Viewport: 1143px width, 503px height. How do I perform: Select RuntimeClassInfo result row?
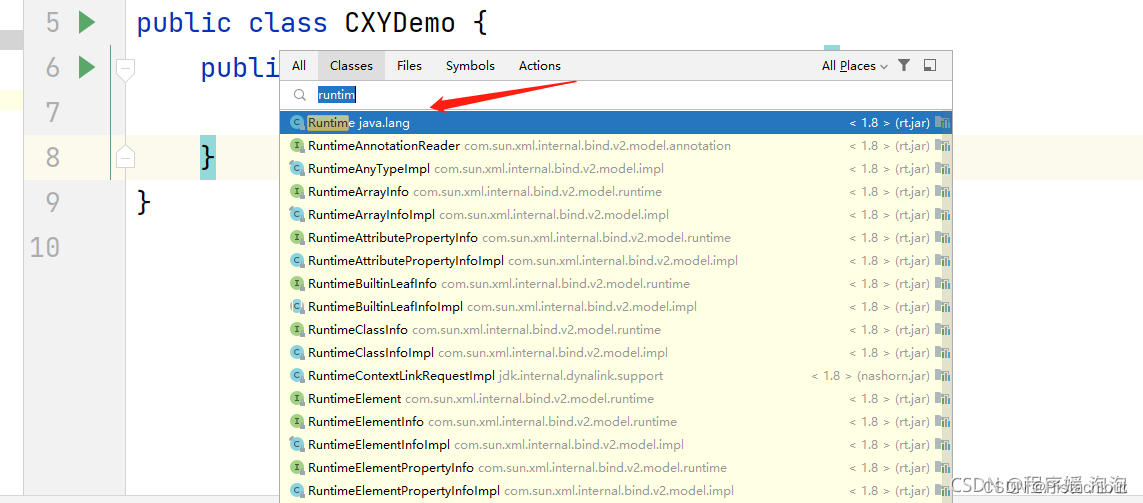616,330
